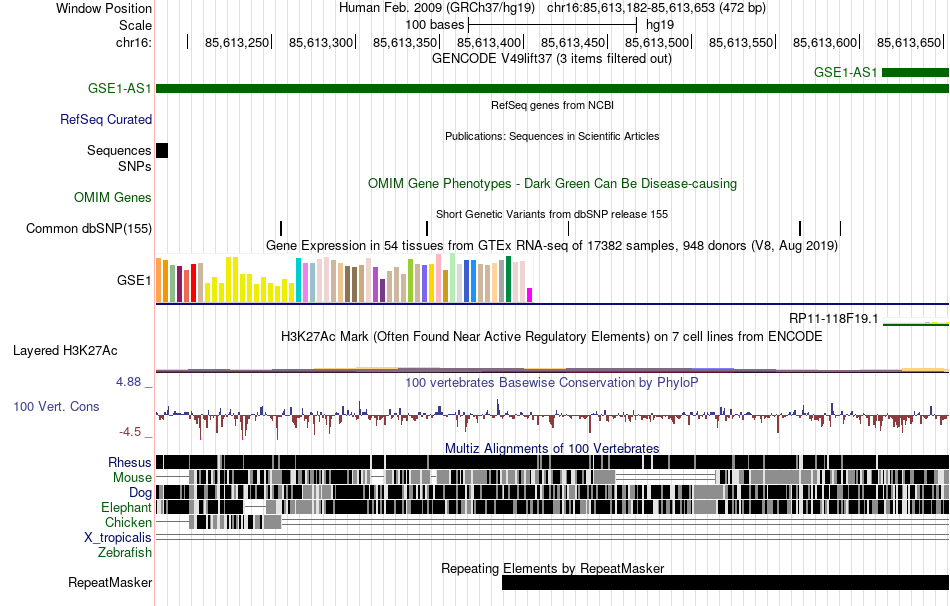Click the Multiz Alignments of 100 Vertebrates title
The image size is (950, 606).
[x=552, y=448]
